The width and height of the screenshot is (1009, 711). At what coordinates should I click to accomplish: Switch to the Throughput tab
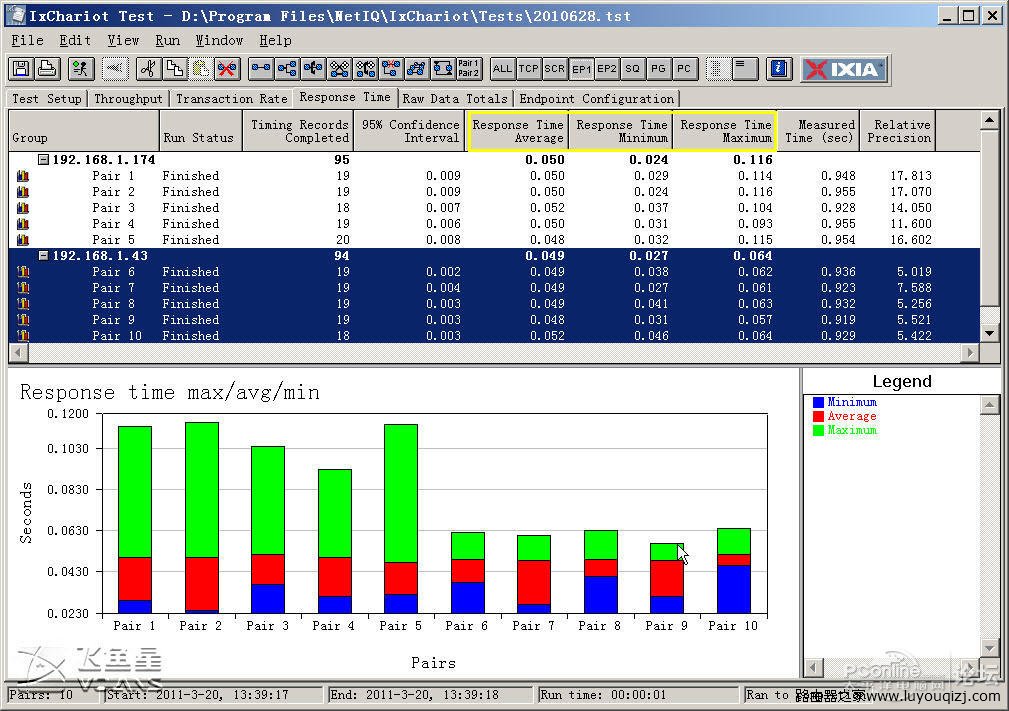click(x=129, y=98)
